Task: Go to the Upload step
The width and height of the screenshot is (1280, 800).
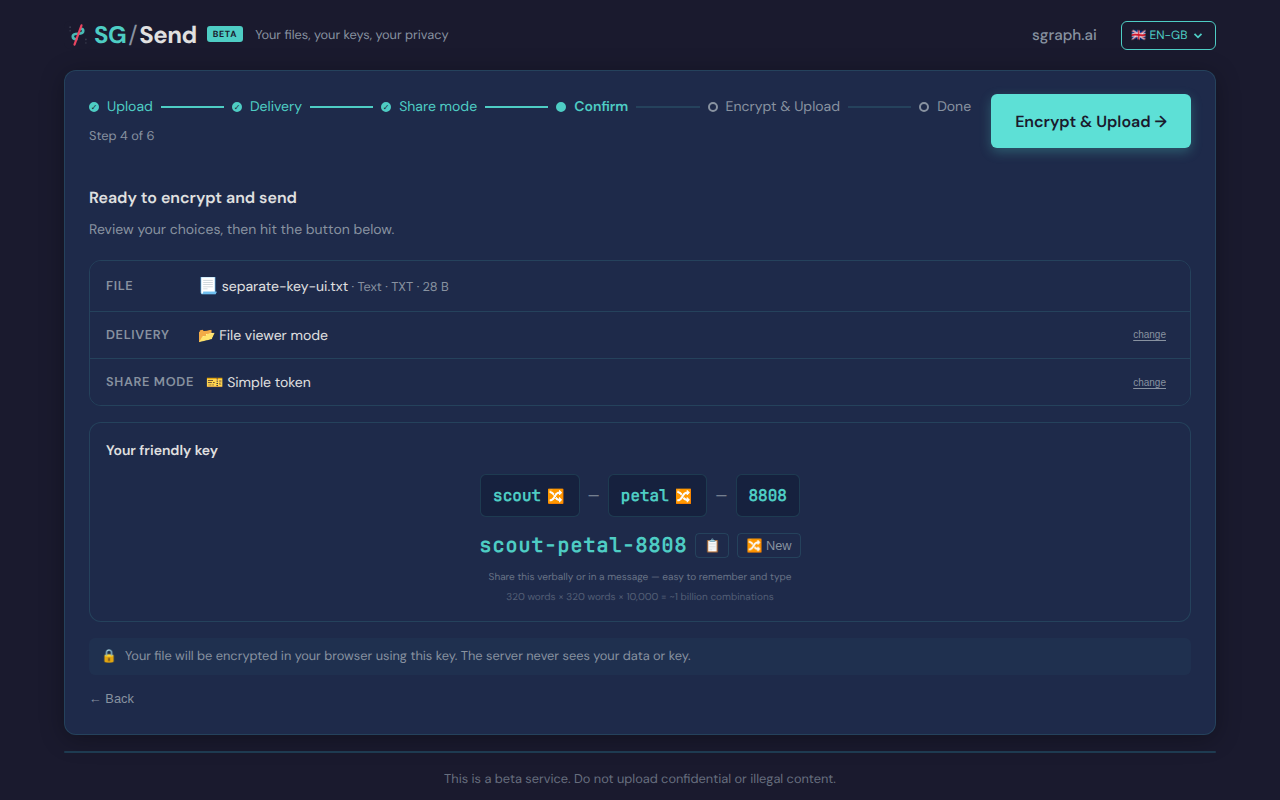Action: click(121, 106)
